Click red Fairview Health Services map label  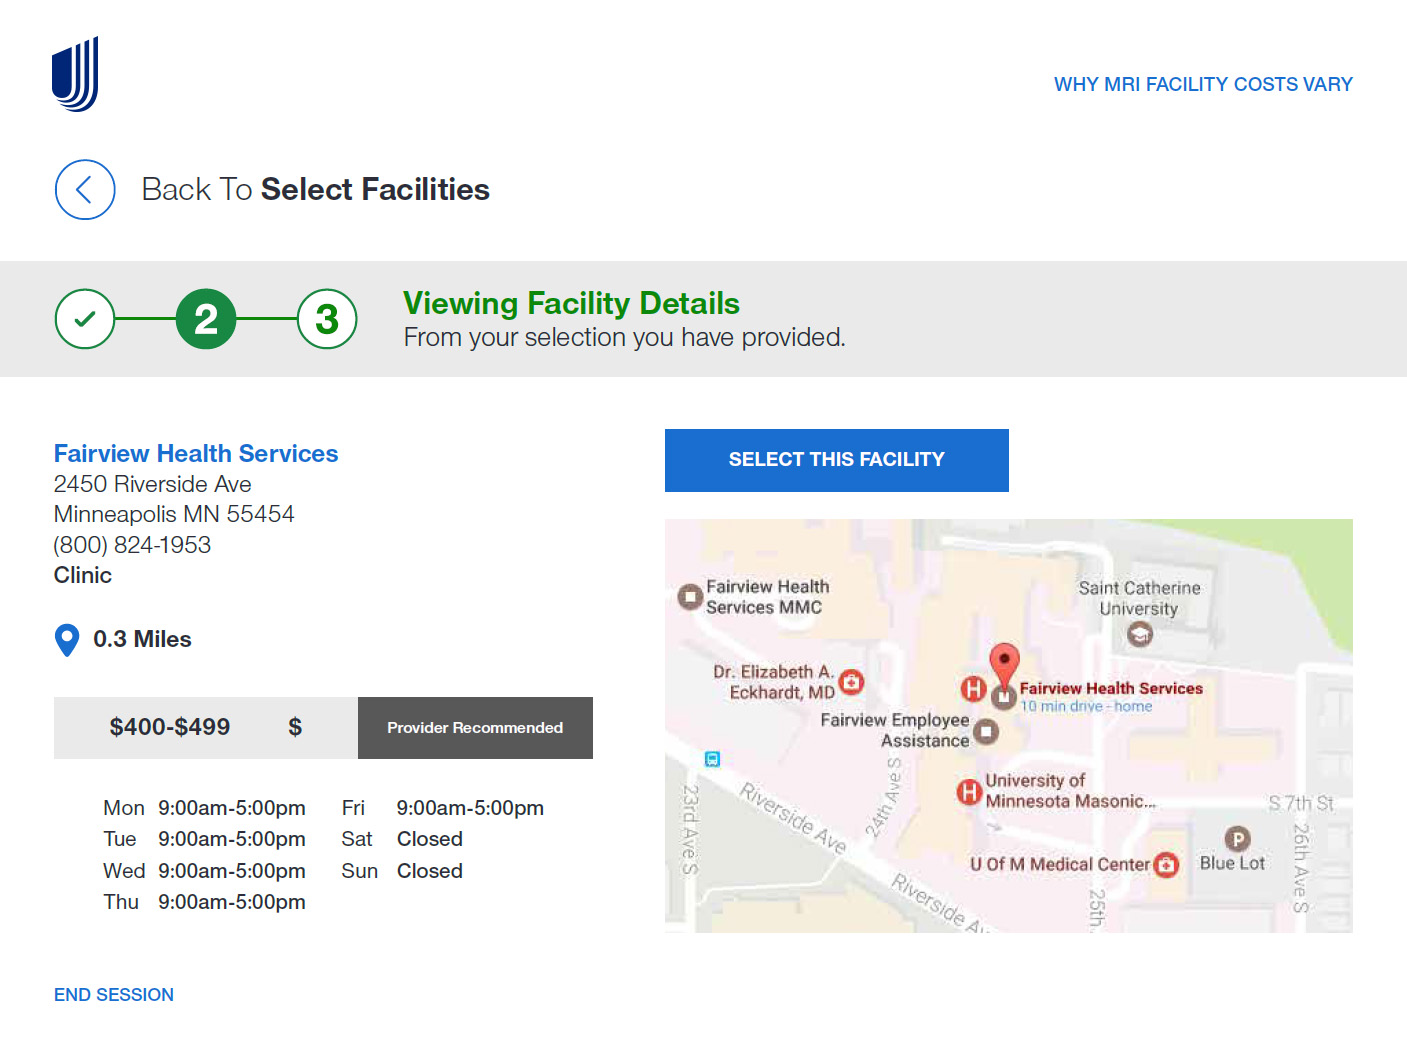[x=1111, y=688]
